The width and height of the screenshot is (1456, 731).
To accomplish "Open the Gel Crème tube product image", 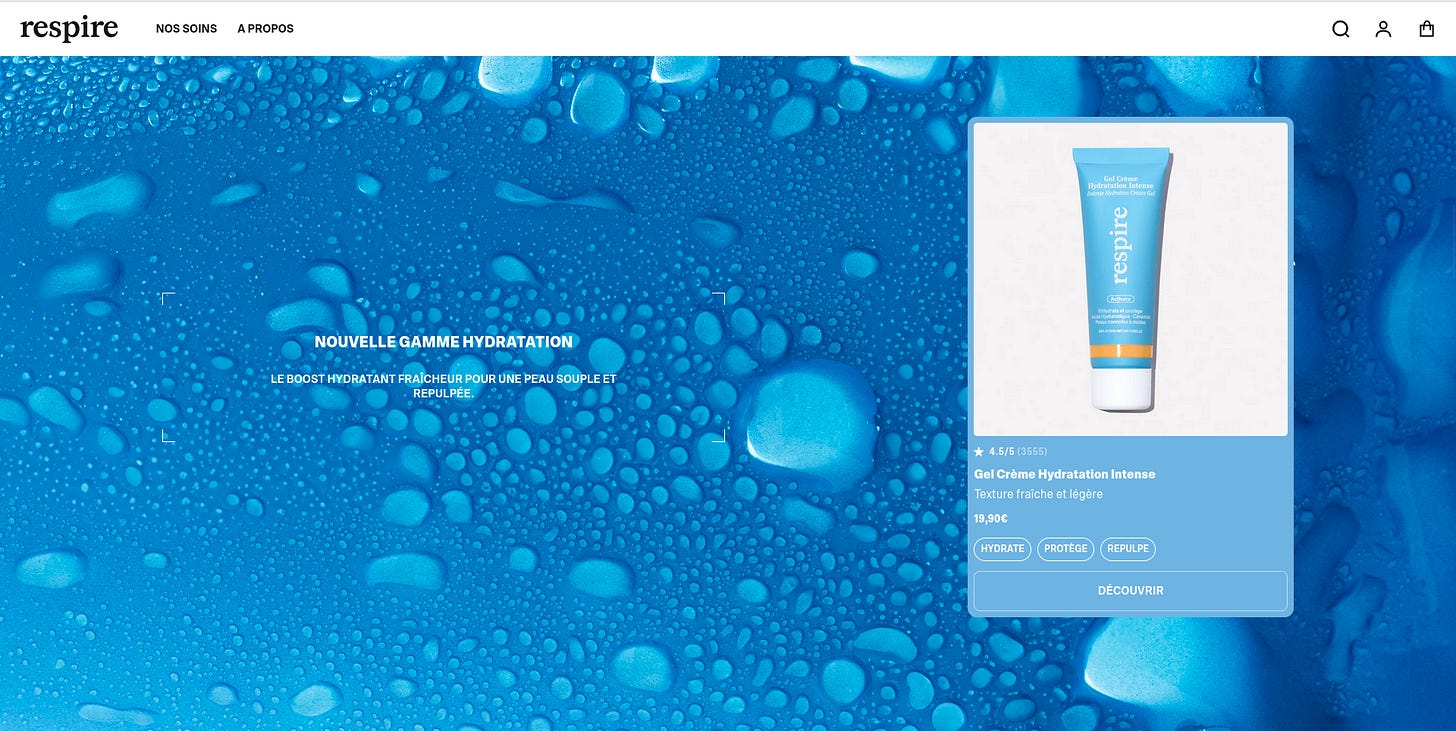I will (1130, 279).
